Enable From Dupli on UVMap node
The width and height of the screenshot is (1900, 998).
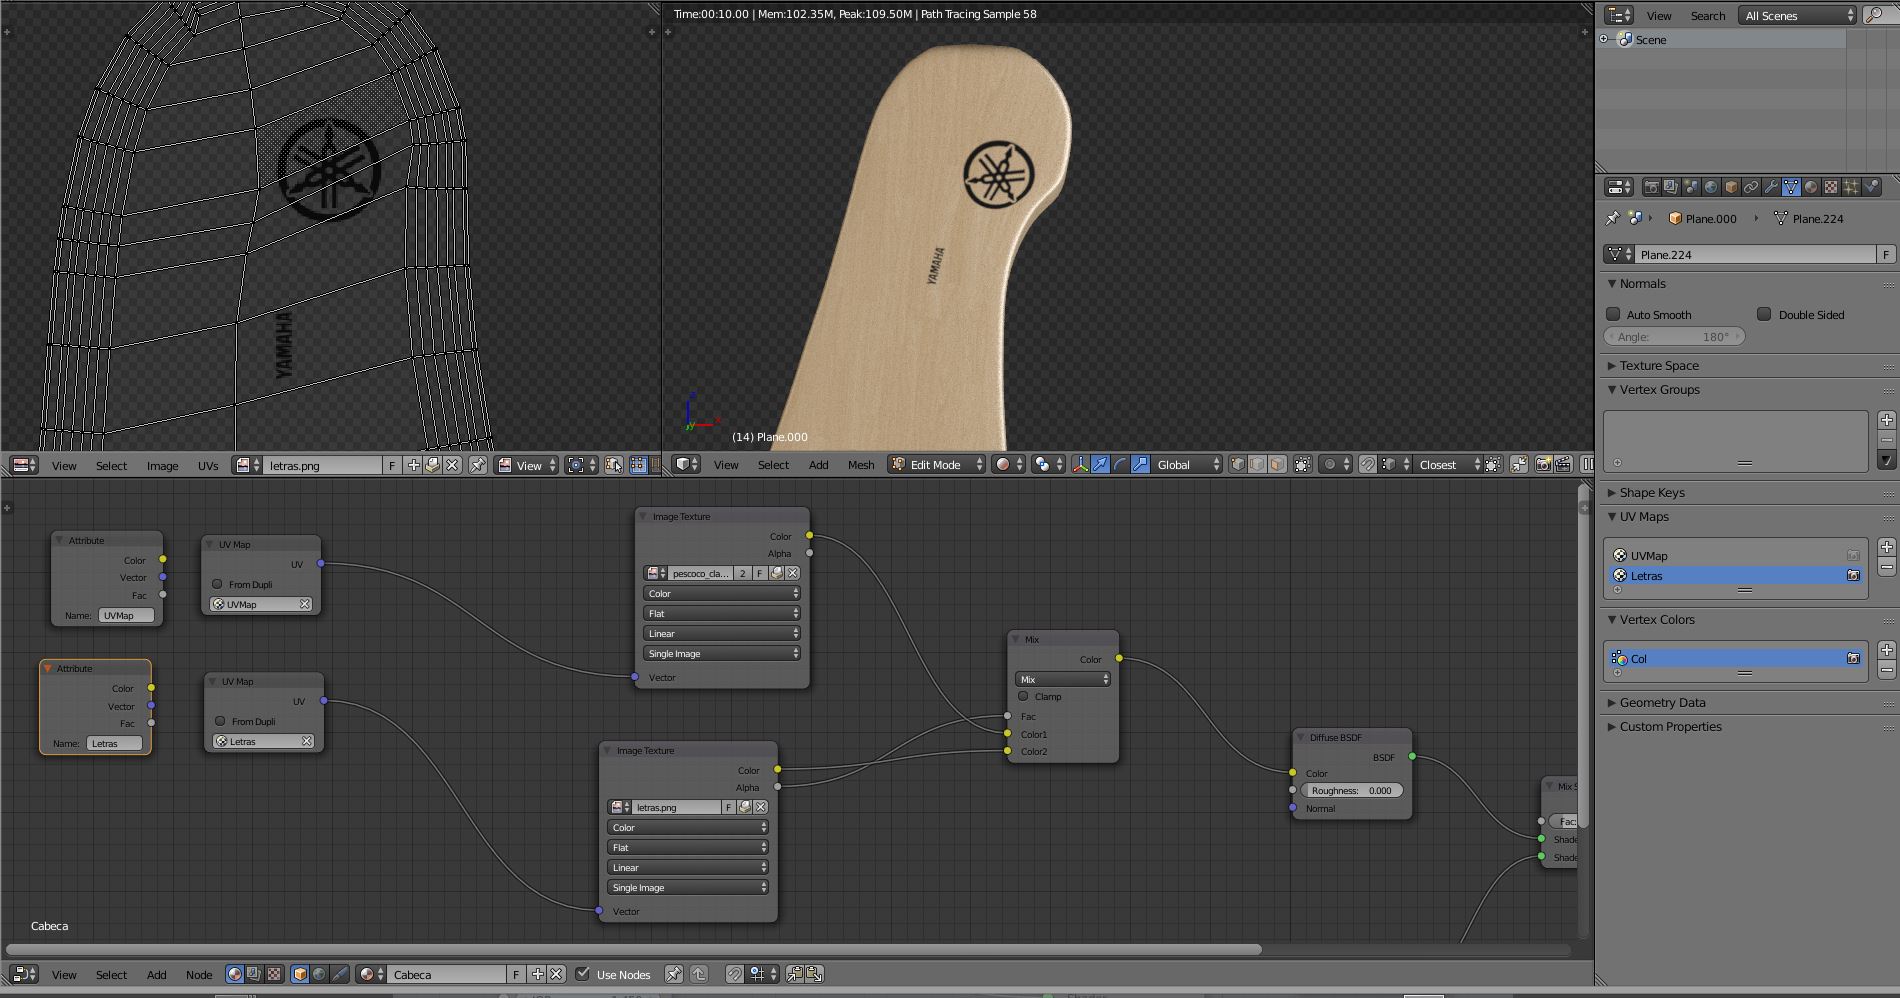217,584
